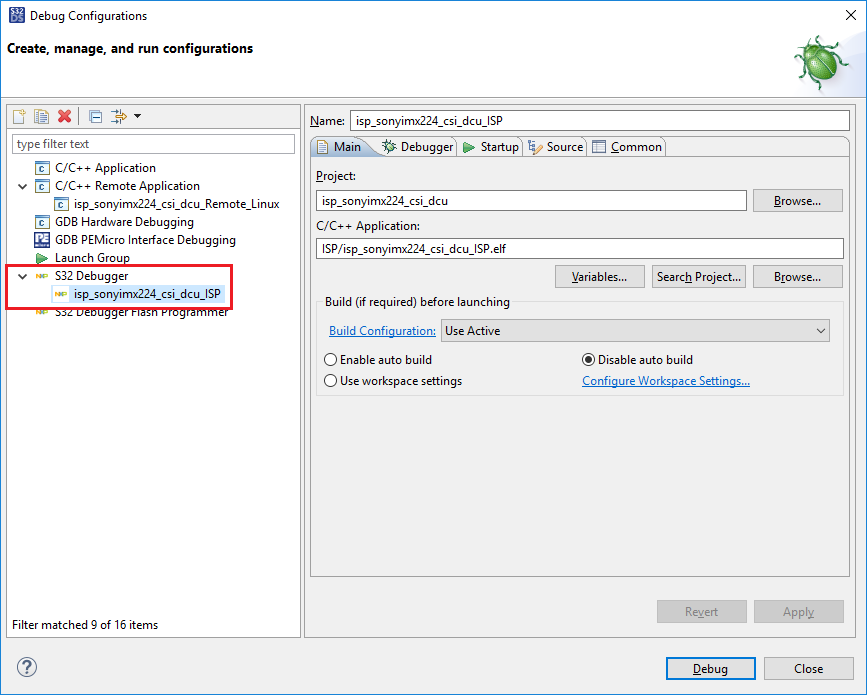Viewport: 867px width, 695px height.
Task: Click the GDB PEMicro Interface Debugging icon
Action: pos(42,240)
